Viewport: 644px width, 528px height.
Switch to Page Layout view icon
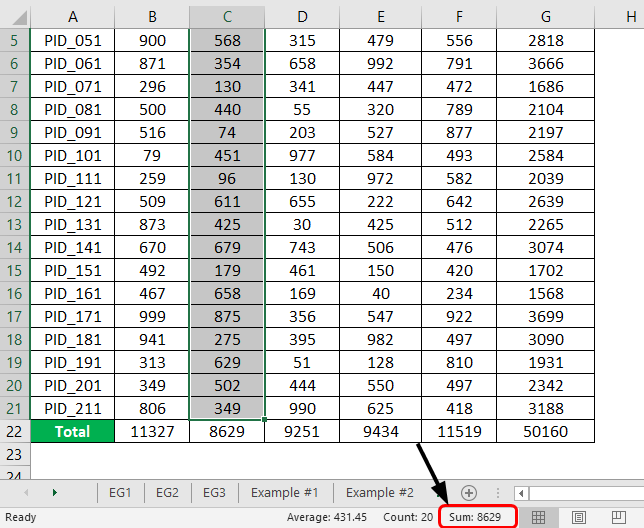pyautogui.click(x=578, y=517)
